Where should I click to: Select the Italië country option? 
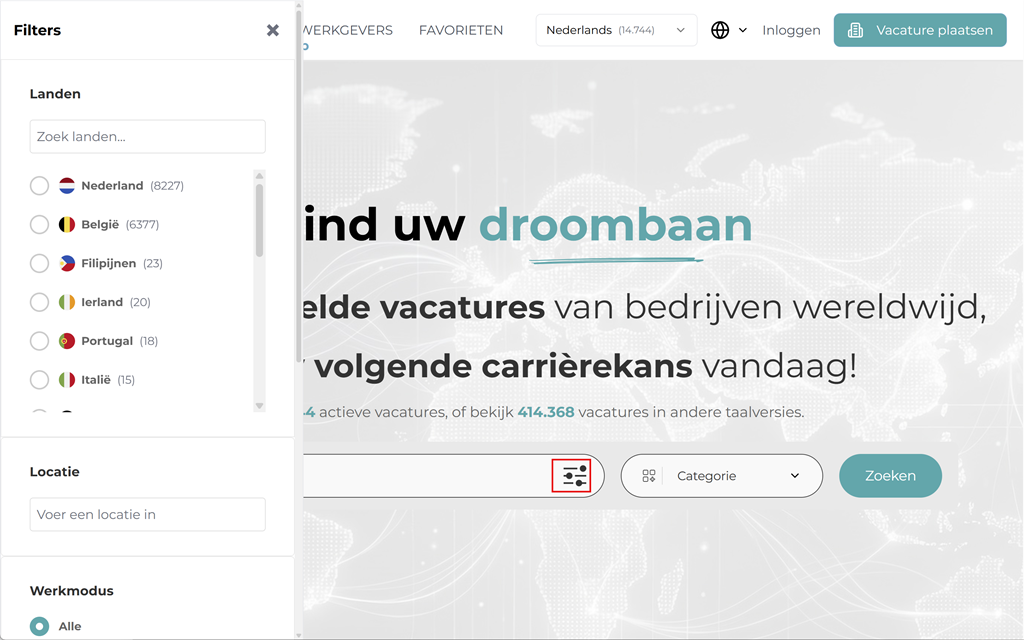[x=39, y=380]
